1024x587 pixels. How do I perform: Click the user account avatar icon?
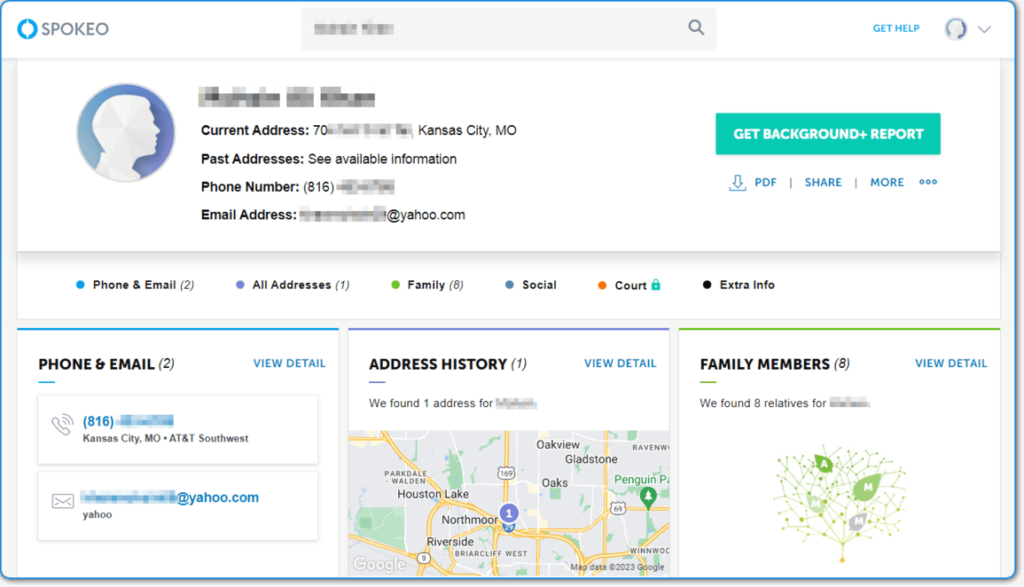956,29
